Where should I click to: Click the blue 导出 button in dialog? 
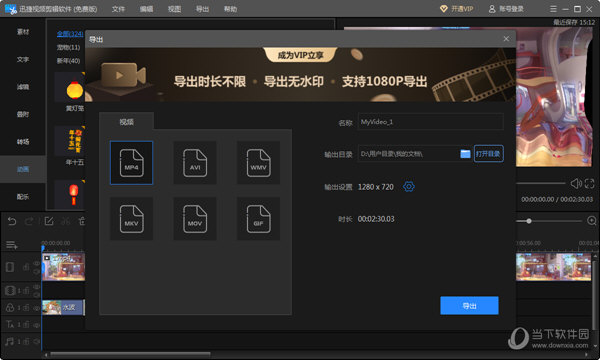tap(469, 306)
